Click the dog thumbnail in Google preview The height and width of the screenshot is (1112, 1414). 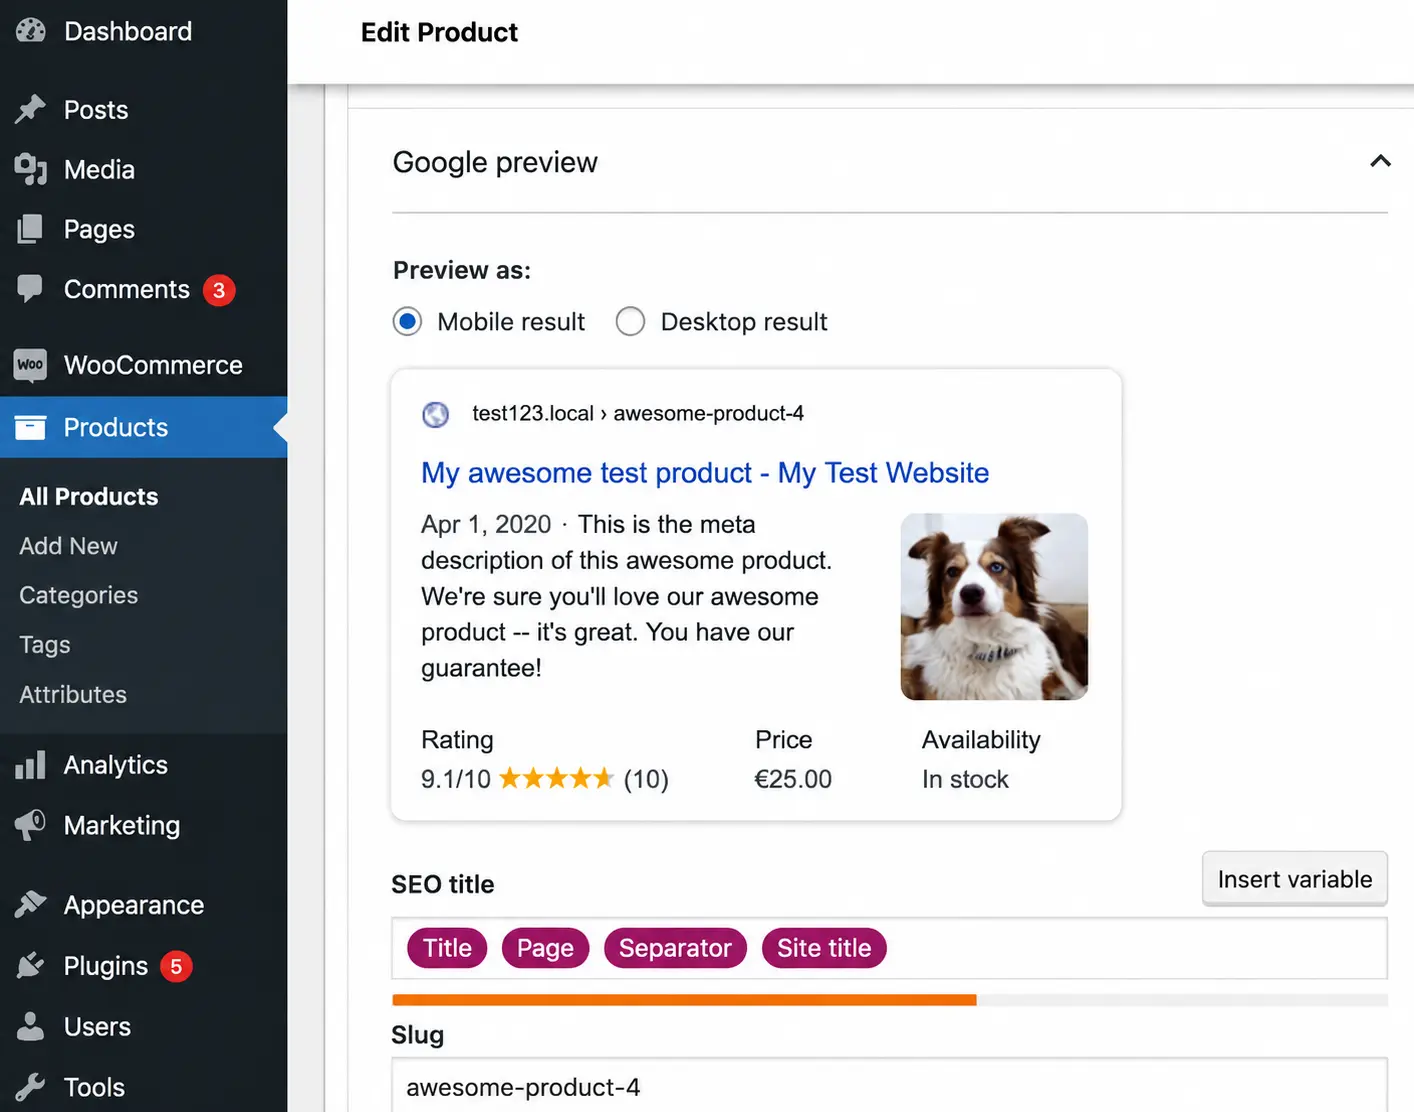[x=994, y=607]
